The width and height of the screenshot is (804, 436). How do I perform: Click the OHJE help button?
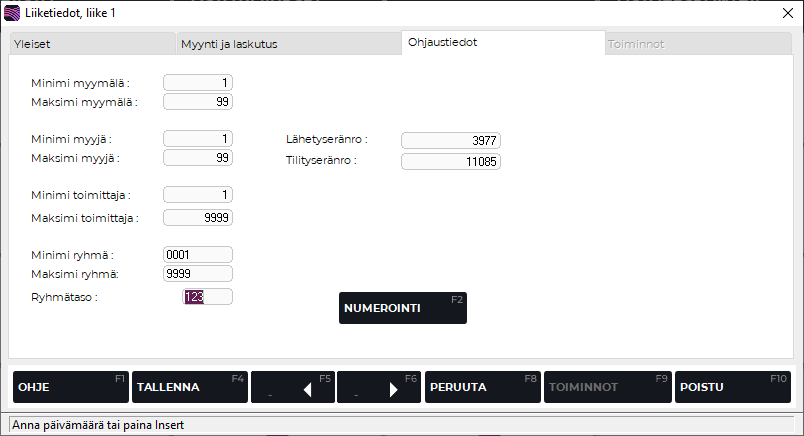[x=70, y=387]
